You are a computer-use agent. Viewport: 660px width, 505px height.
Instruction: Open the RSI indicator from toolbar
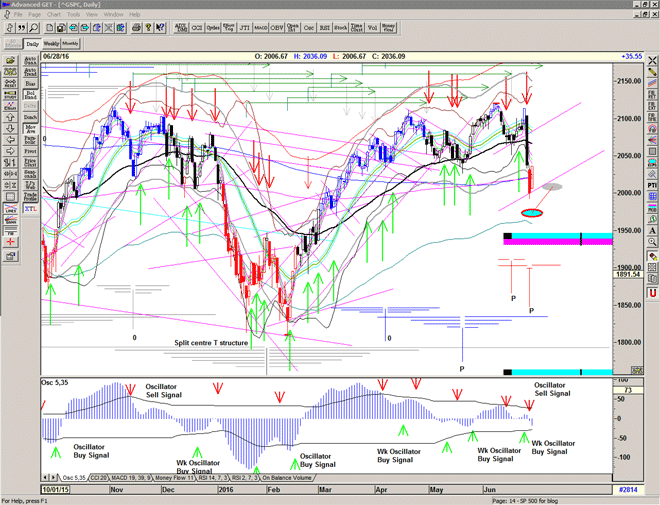coord(327,29)
